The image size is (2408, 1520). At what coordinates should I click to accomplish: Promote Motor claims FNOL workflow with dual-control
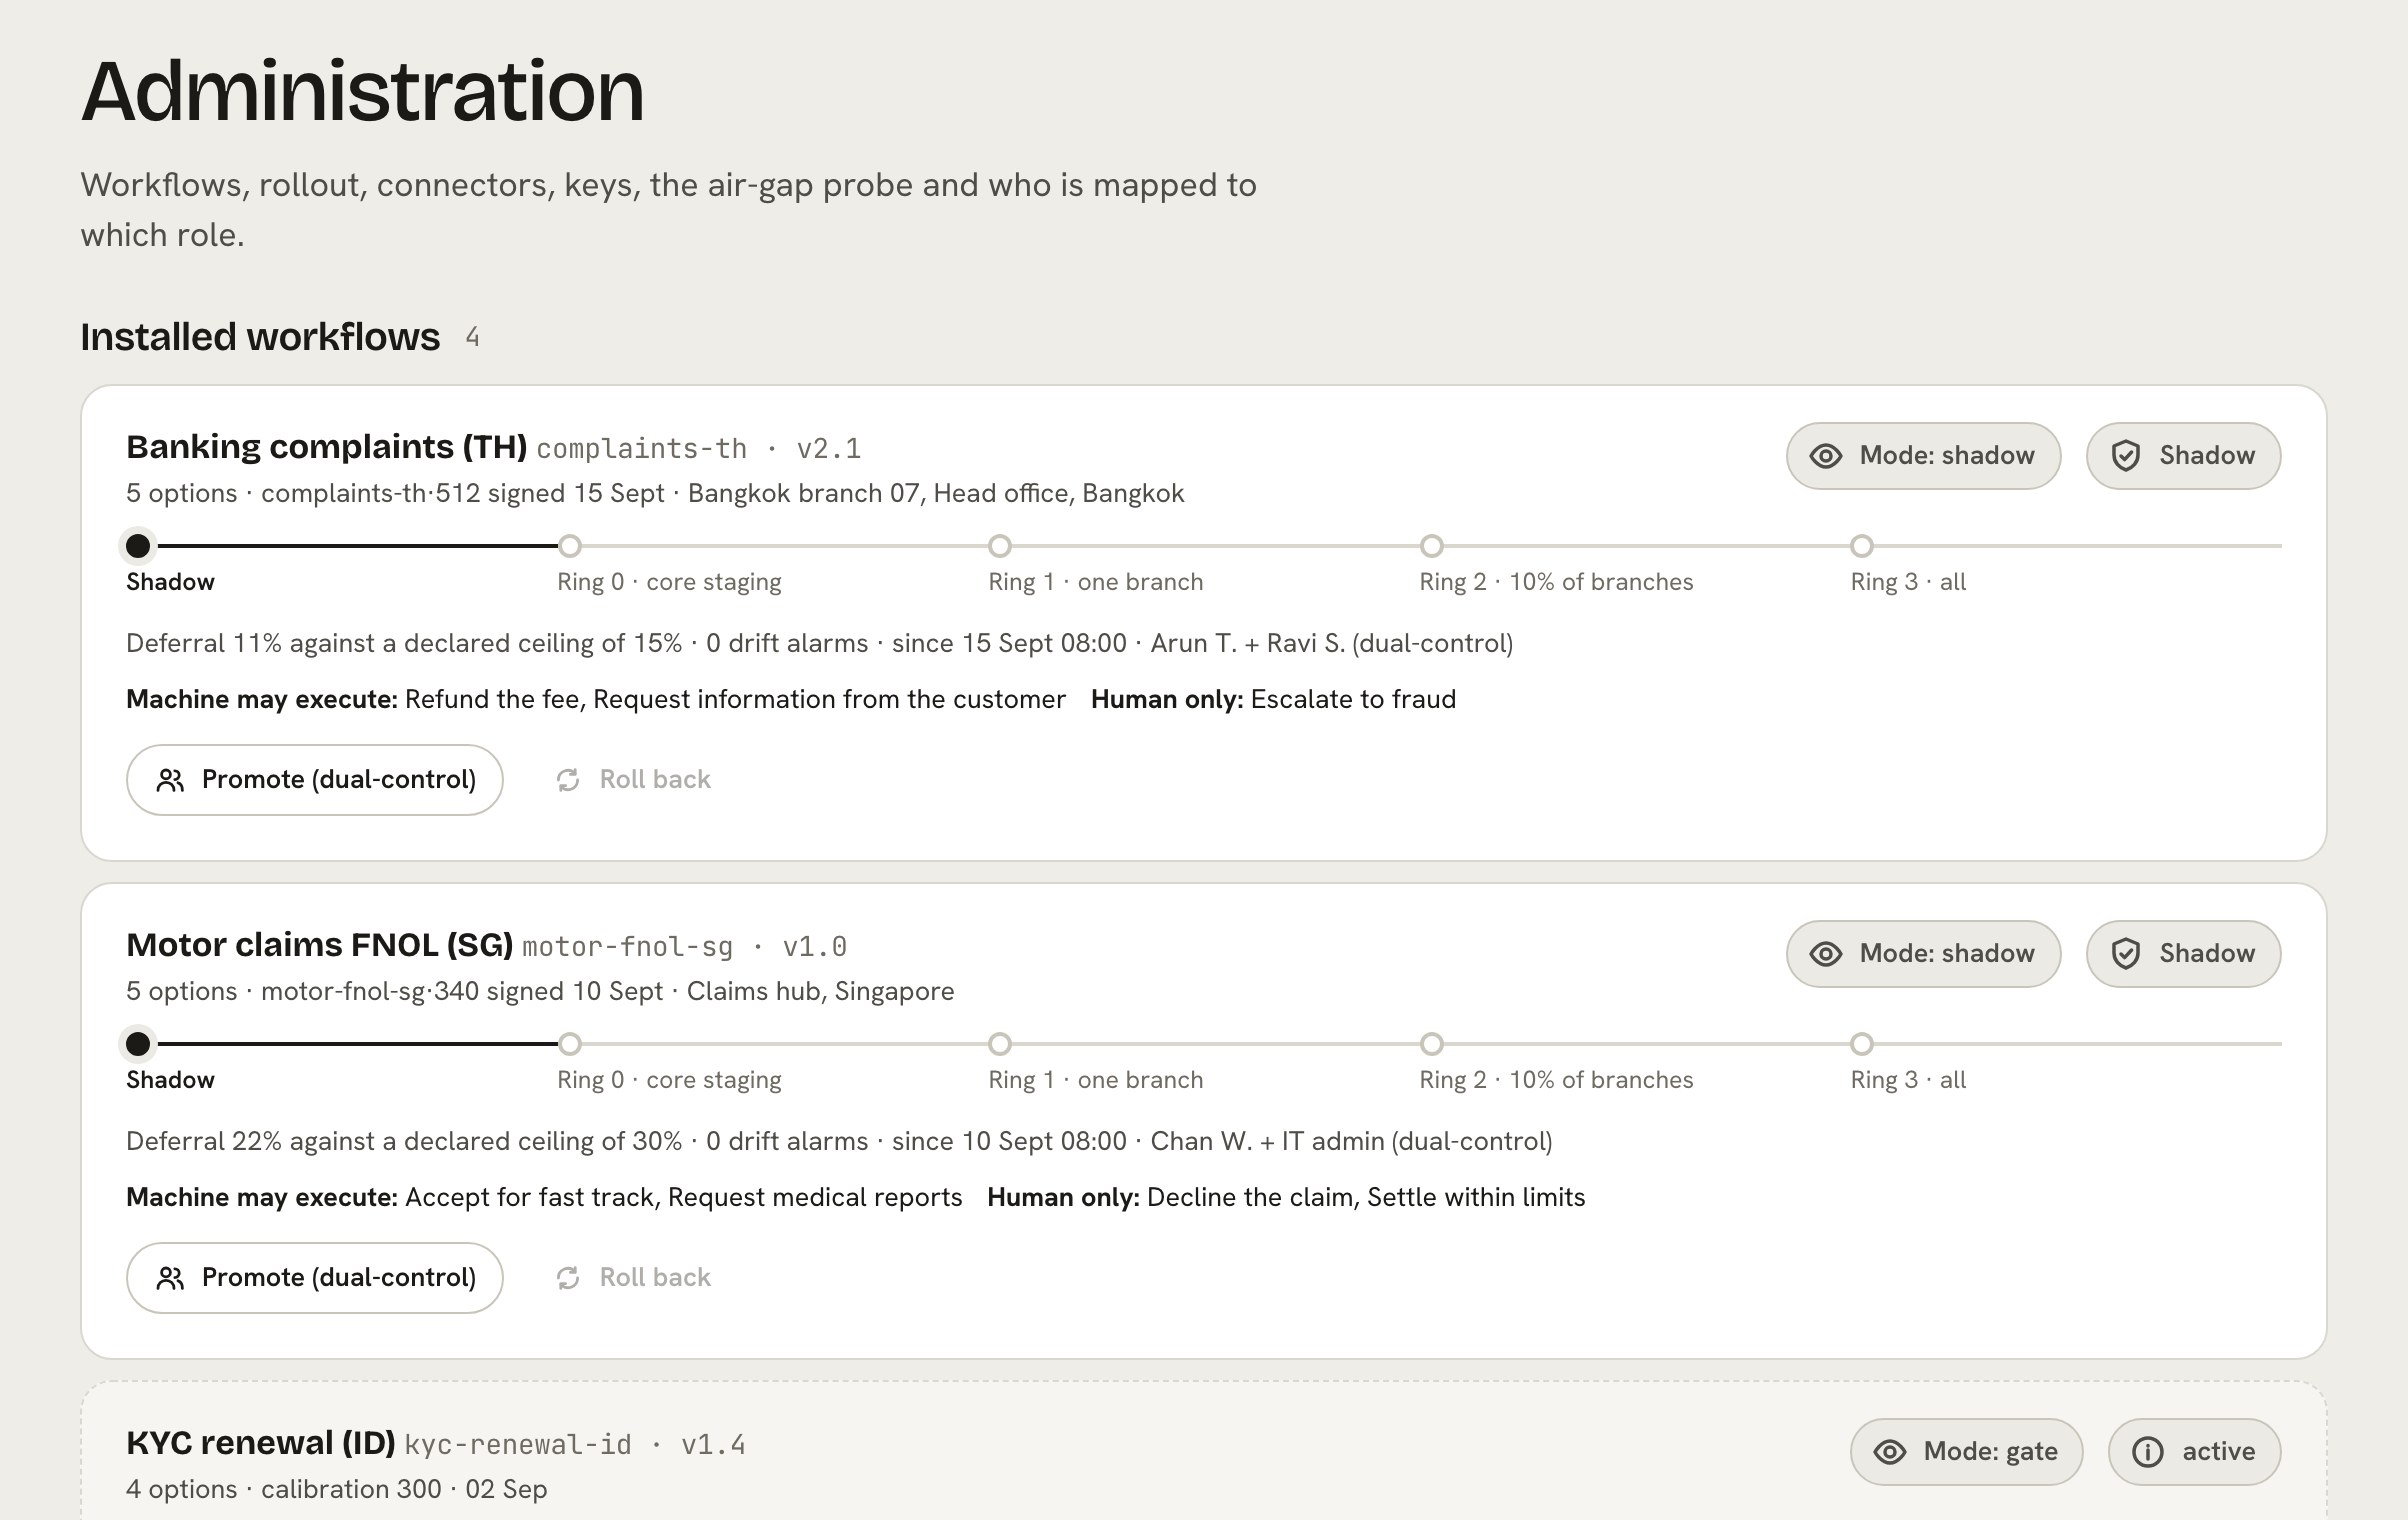coord(315,1278)
